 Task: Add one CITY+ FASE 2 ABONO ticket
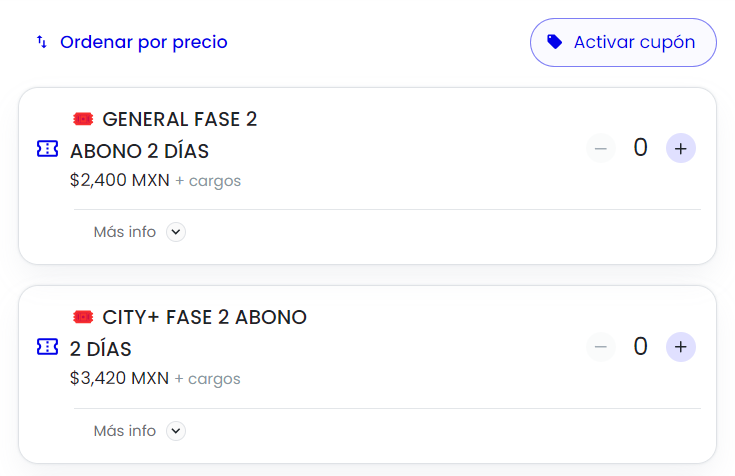[x=681, y=347]
